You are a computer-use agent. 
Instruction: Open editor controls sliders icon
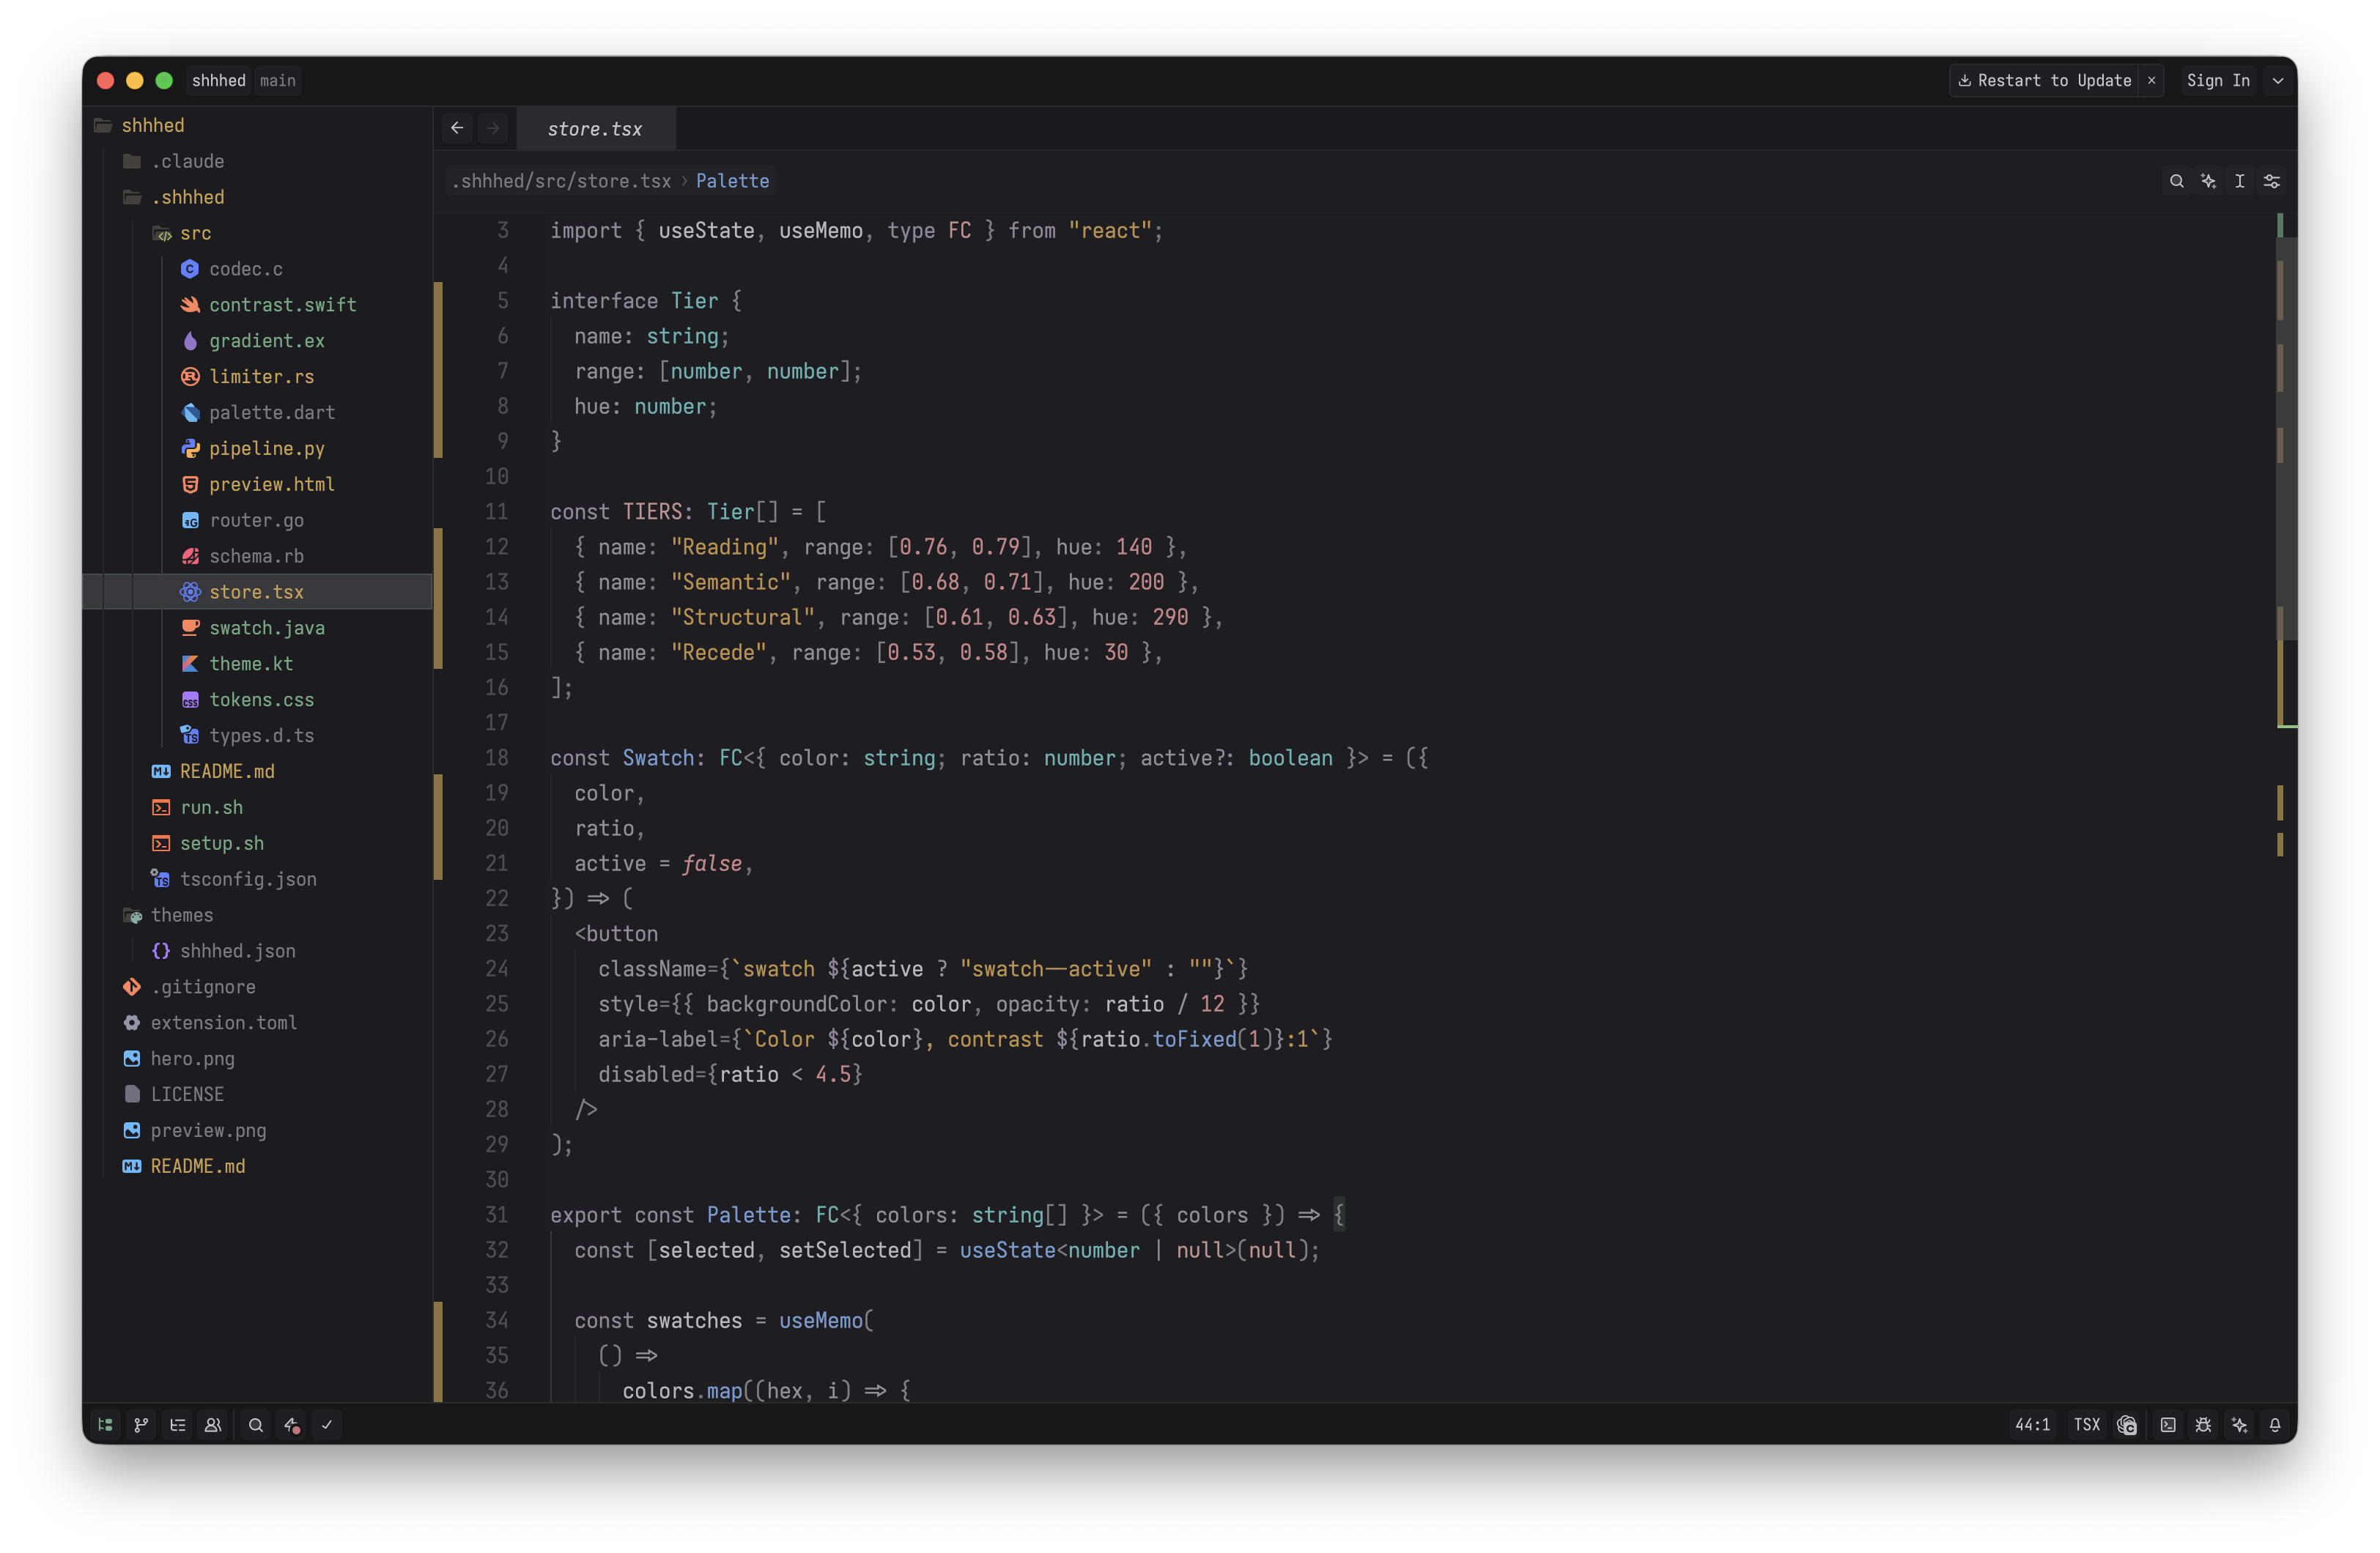point(2272,181)
